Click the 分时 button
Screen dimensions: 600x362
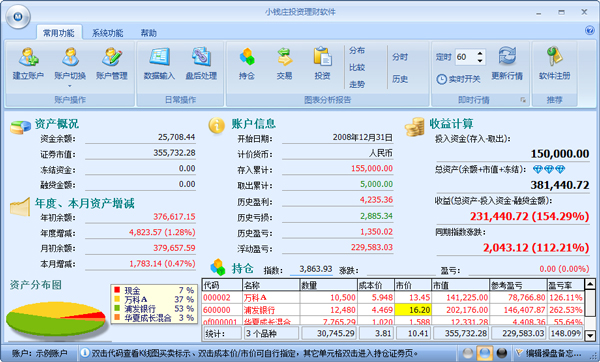[x=400, y=57]
